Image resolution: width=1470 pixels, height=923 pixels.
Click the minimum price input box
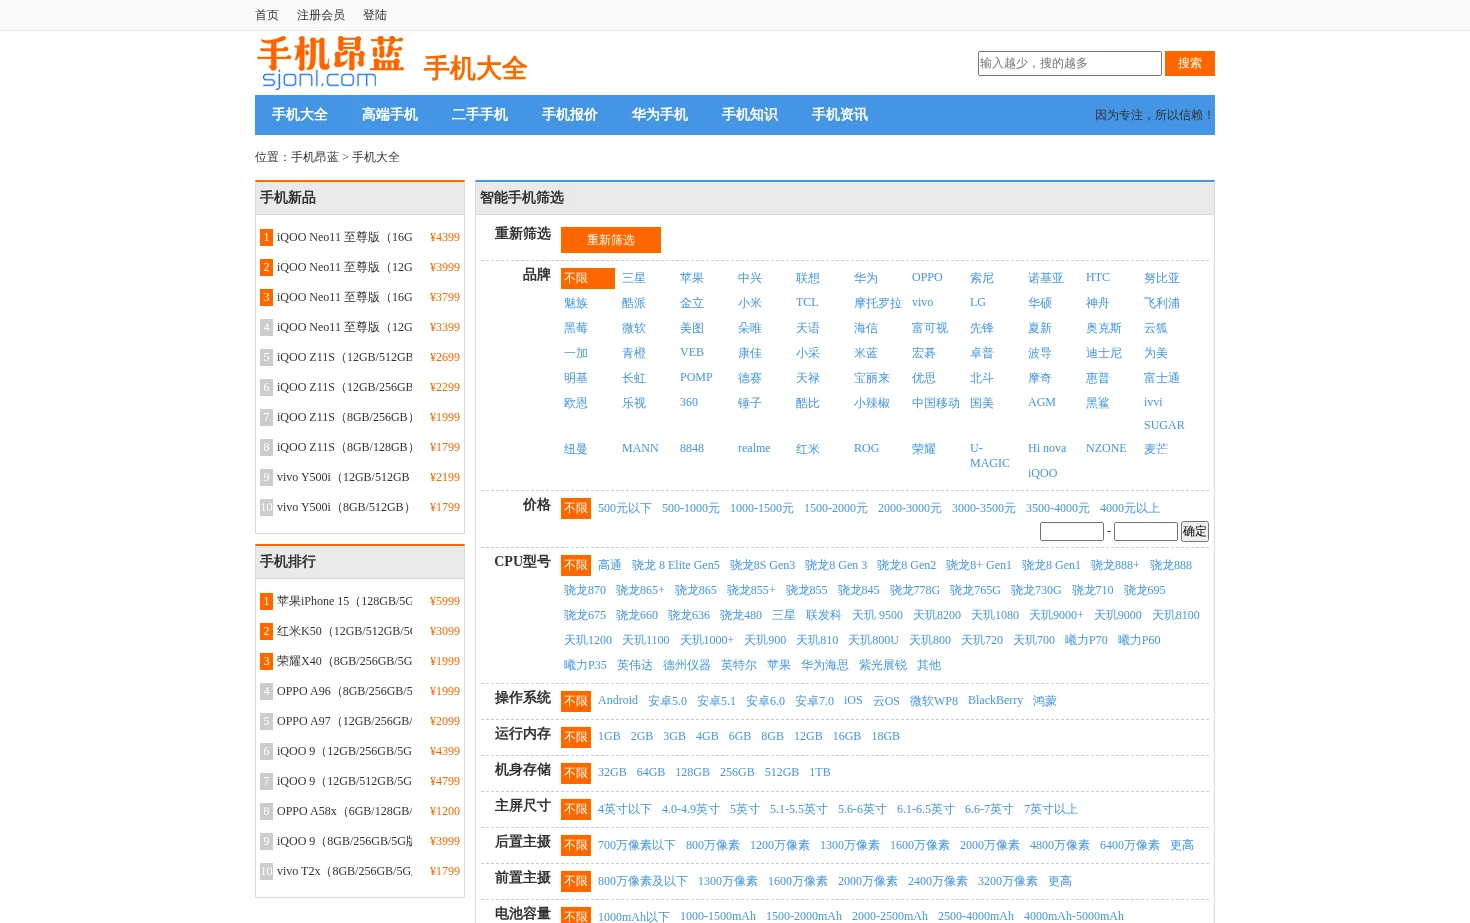(1072, 531)
